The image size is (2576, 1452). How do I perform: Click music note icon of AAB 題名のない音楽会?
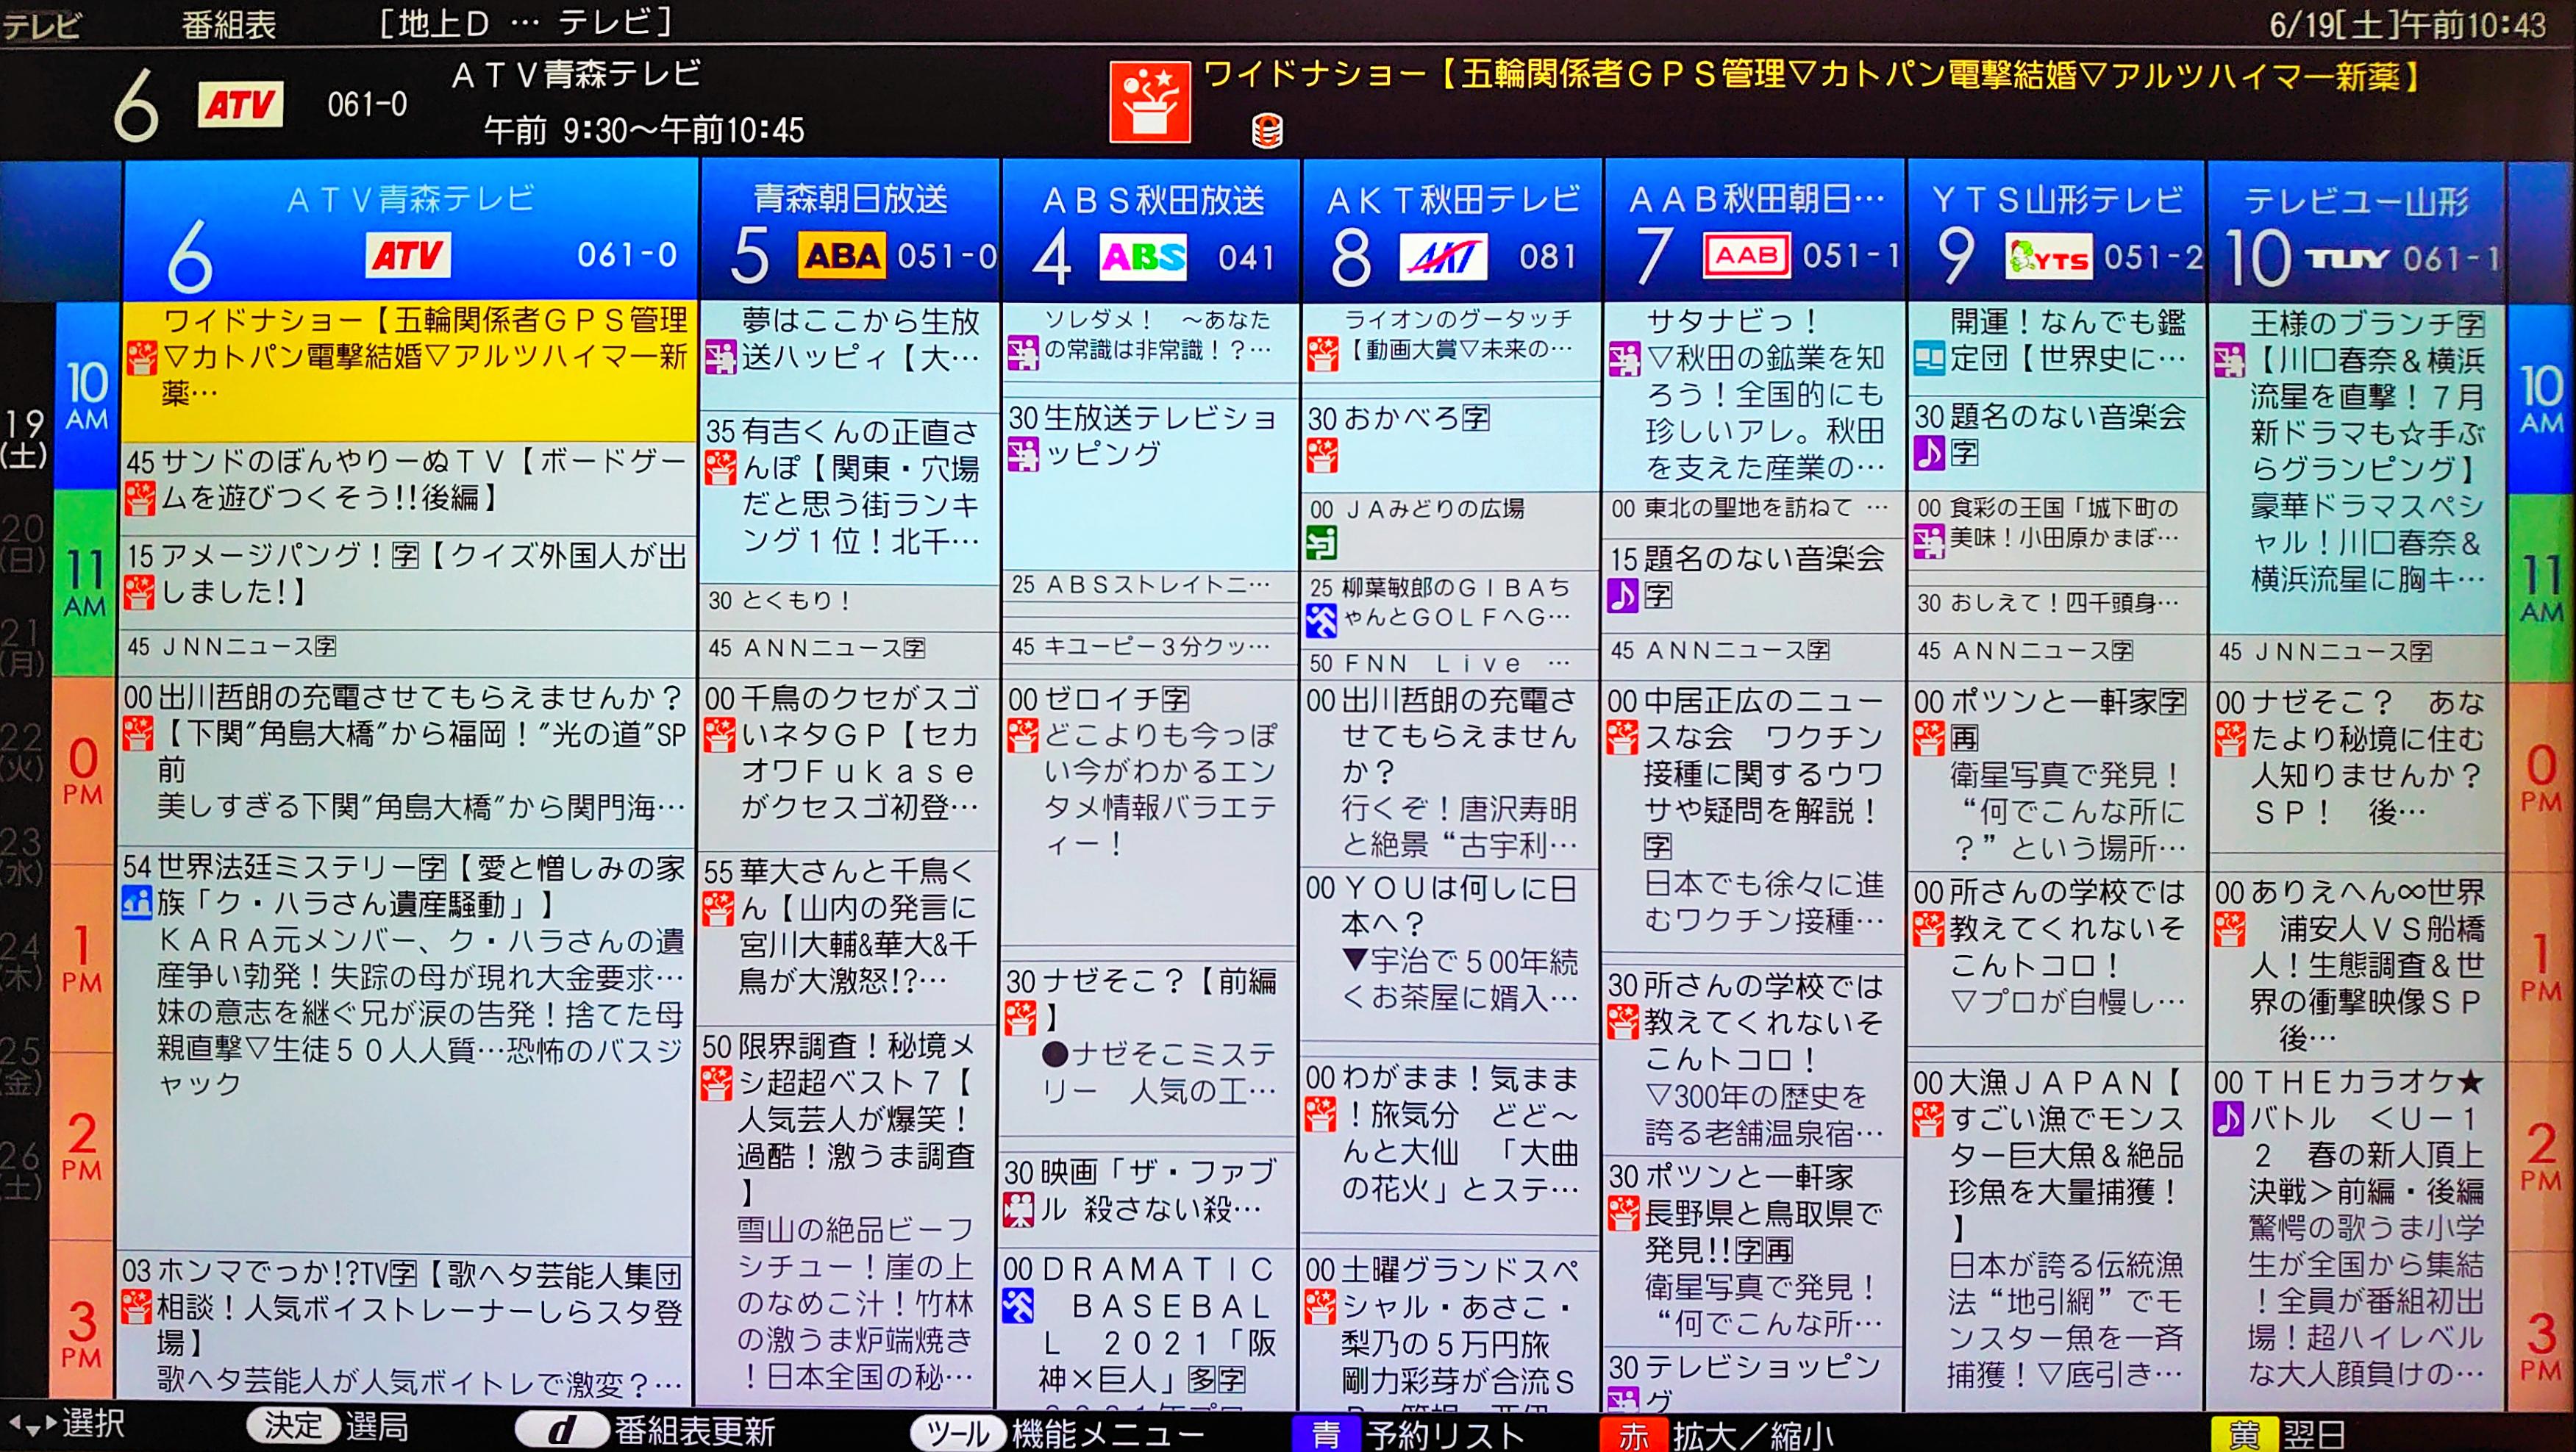tap(1622, 595)
